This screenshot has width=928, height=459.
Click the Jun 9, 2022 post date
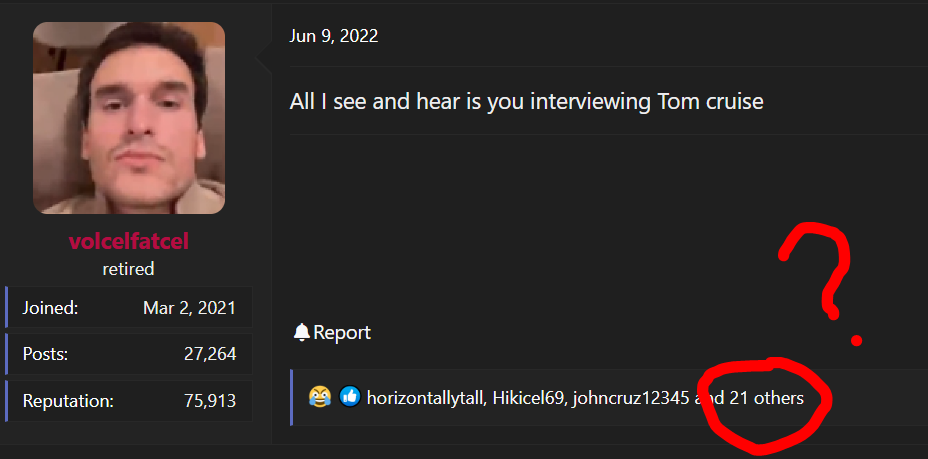pyautogui.click(x=334, y=36)
